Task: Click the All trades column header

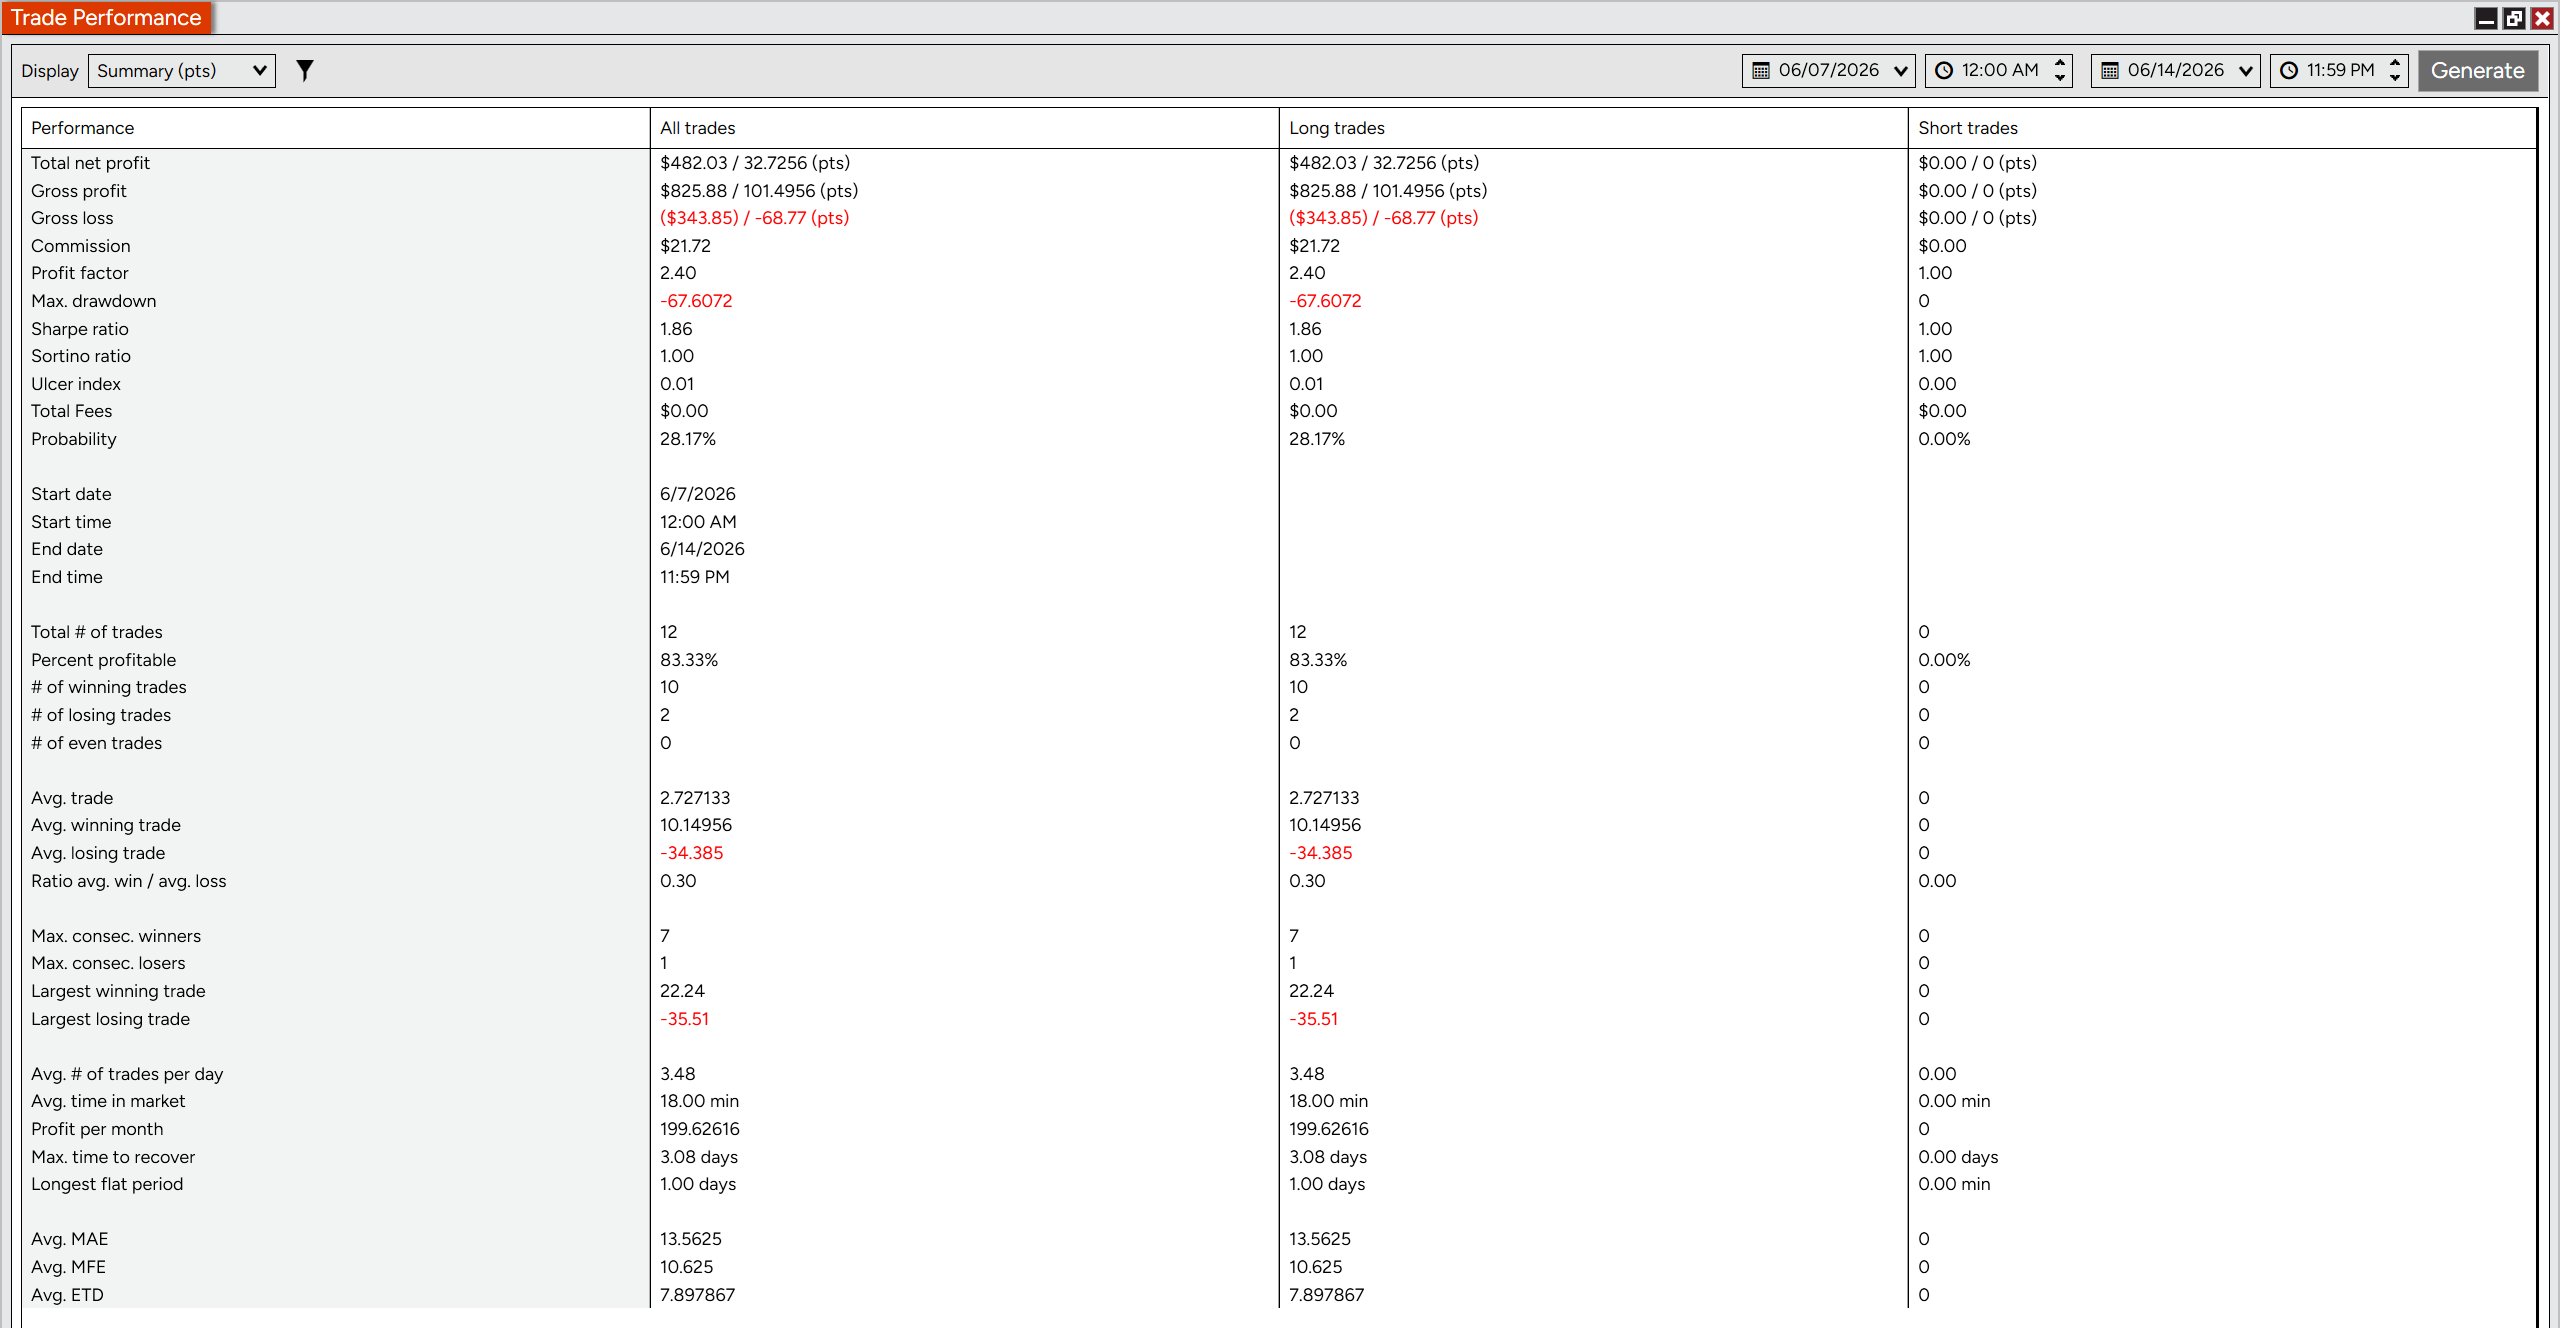Action: click(697, 128)
